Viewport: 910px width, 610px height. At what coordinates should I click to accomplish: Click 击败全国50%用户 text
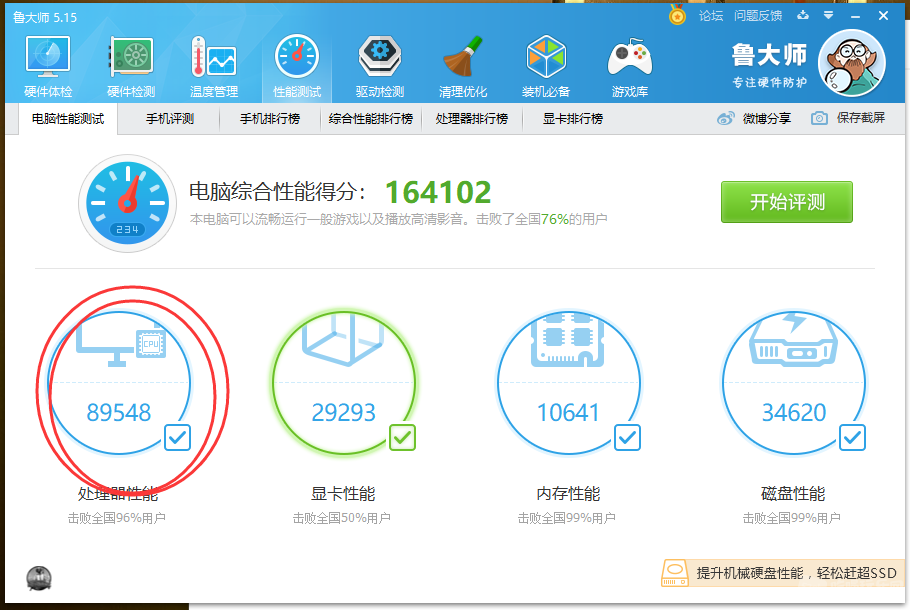coord(341,518)
